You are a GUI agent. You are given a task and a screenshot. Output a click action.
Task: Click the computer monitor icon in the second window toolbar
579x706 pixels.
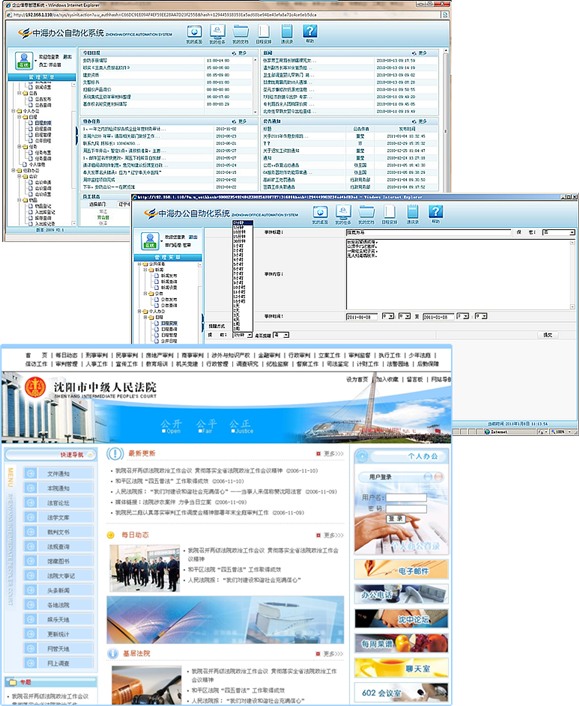tap(343, 212)
